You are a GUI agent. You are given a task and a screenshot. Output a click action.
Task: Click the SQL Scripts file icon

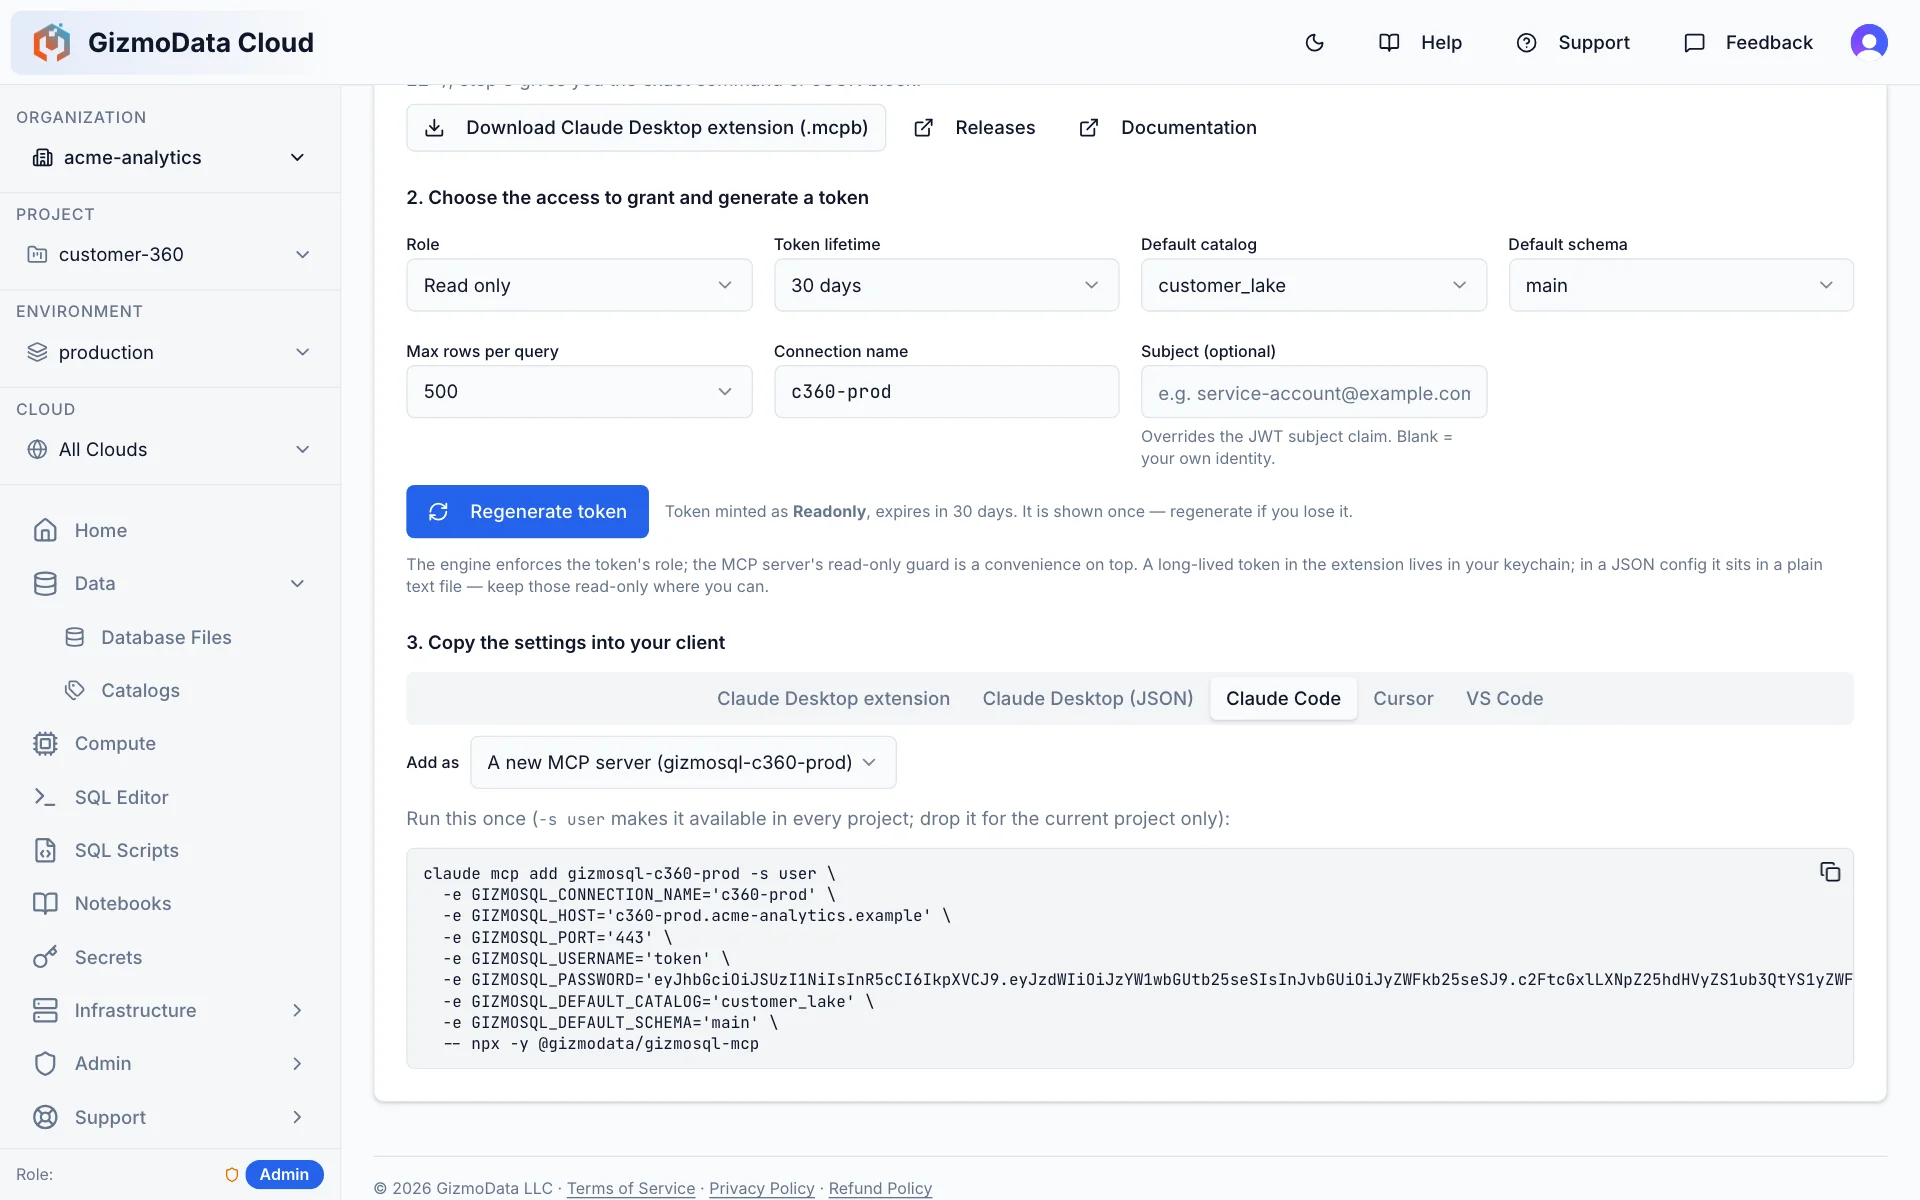pyautogui.click(x=45, y=850)
